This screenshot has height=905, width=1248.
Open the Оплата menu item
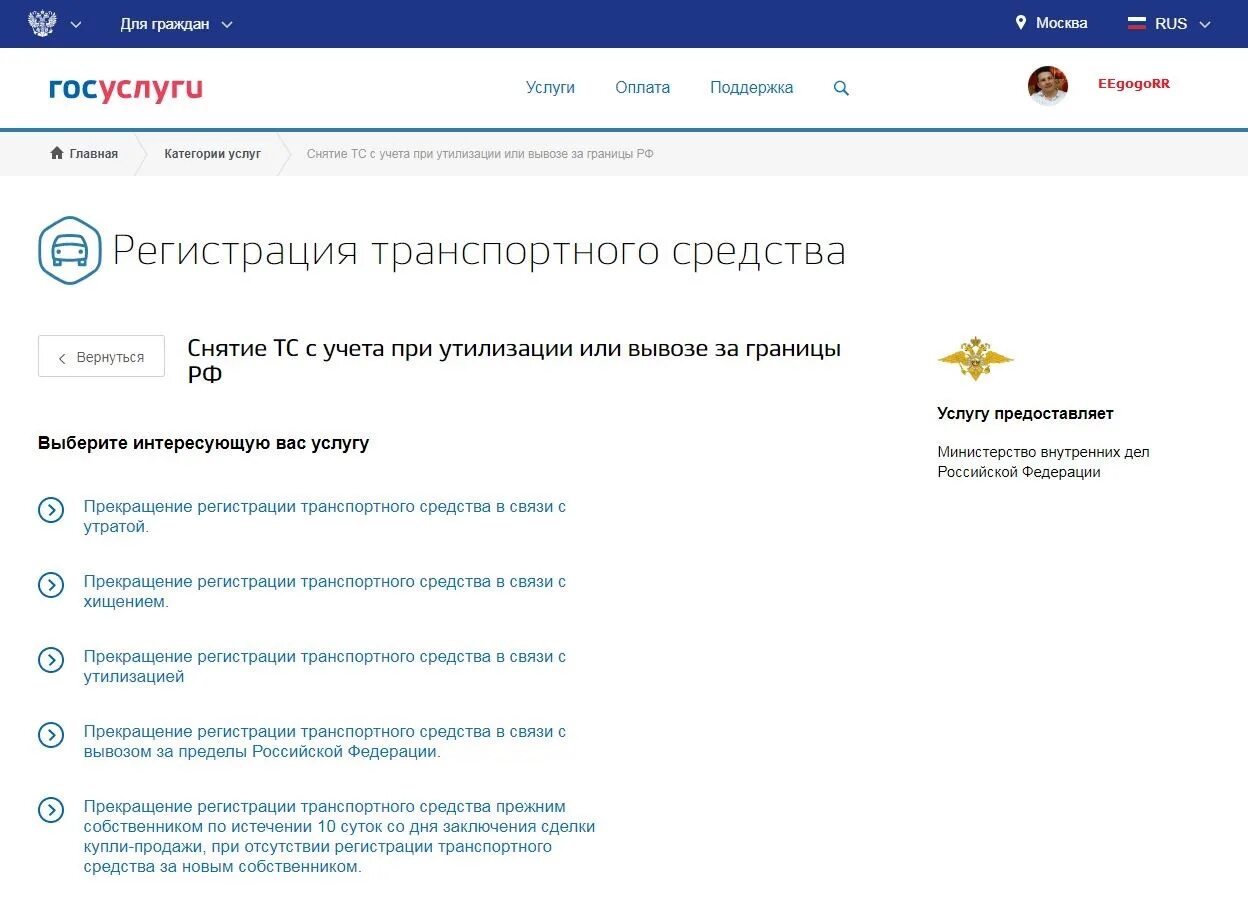[x=643, y=88]
